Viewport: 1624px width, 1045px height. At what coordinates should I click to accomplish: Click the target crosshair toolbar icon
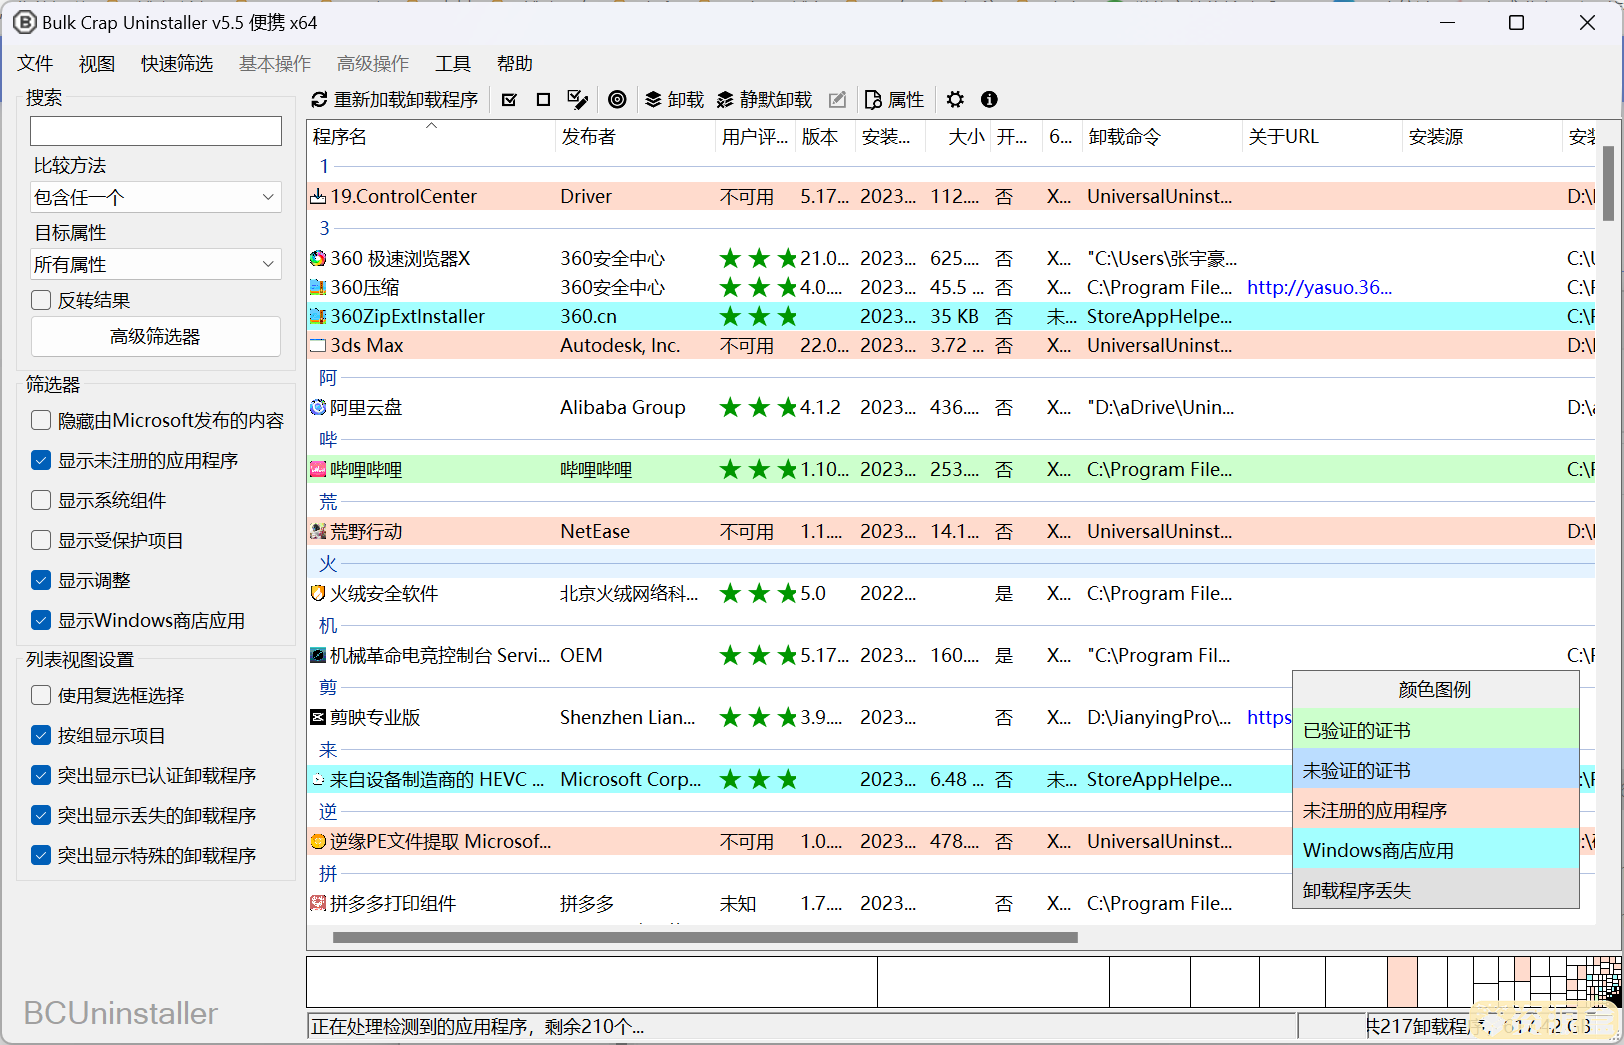[618, 100]
